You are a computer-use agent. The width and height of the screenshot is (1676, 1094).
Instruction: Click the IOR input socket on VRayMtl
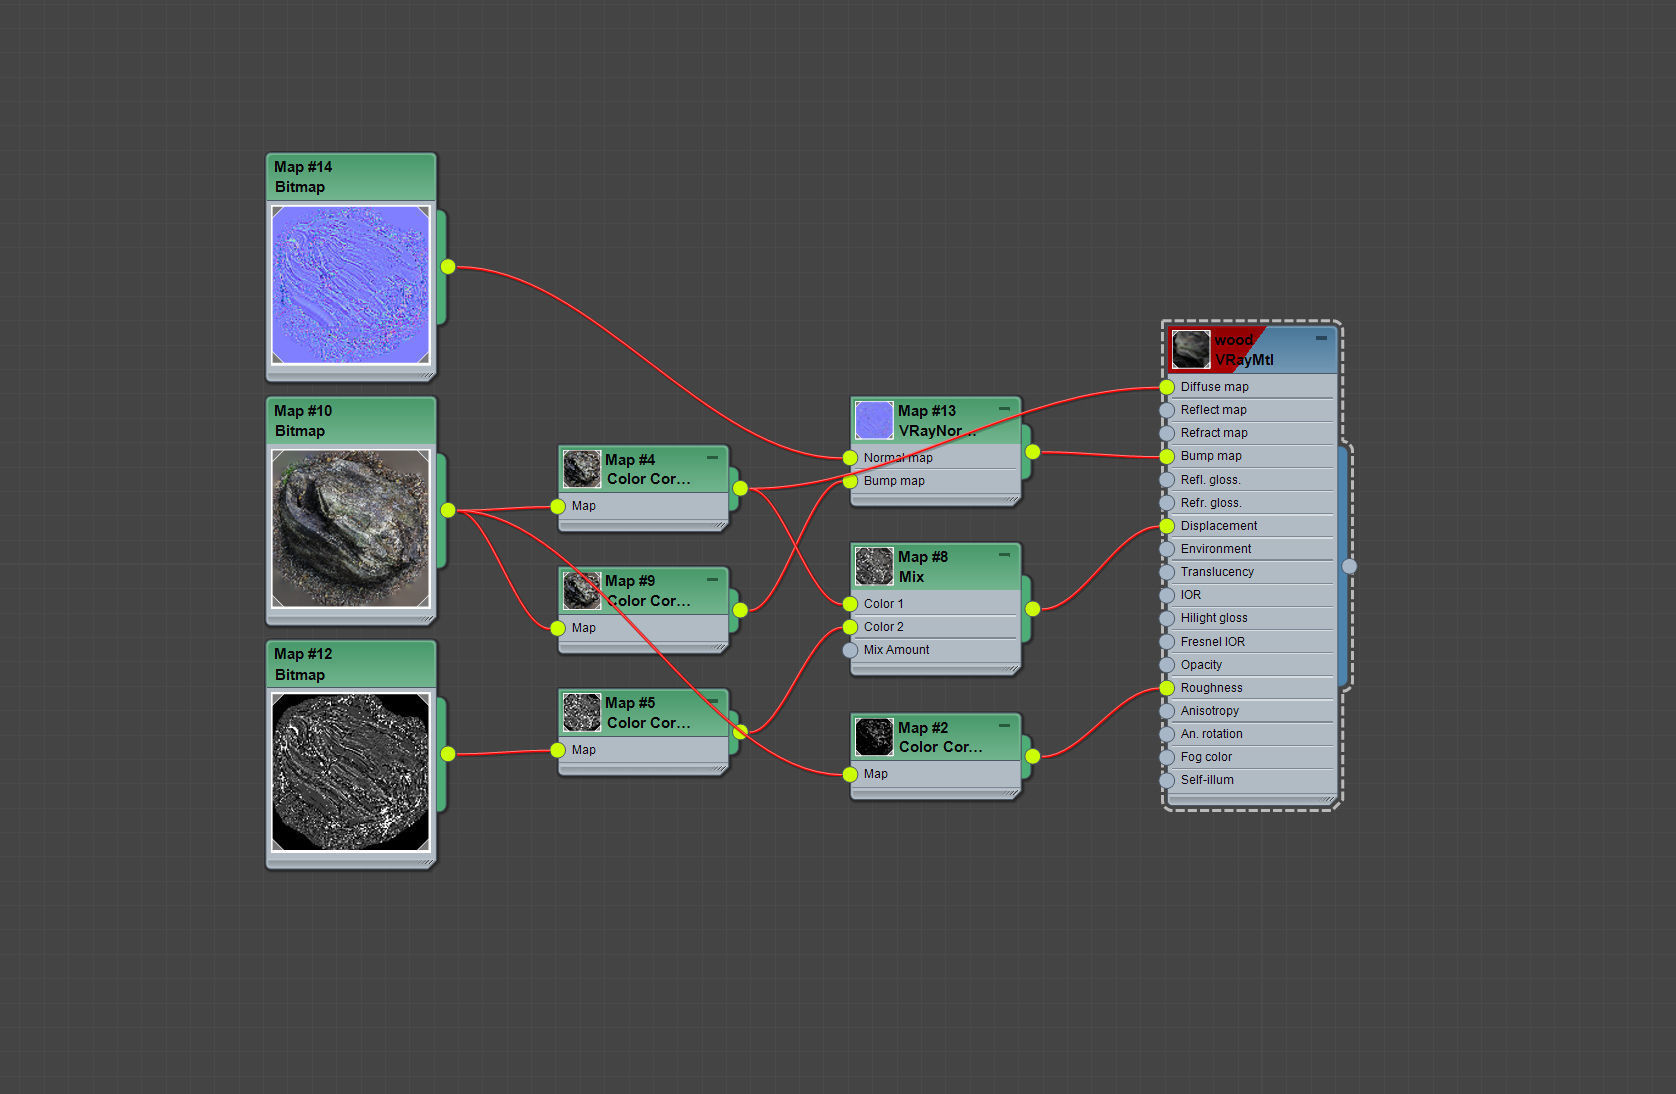pyautogui.click(x=1167, y=595)
